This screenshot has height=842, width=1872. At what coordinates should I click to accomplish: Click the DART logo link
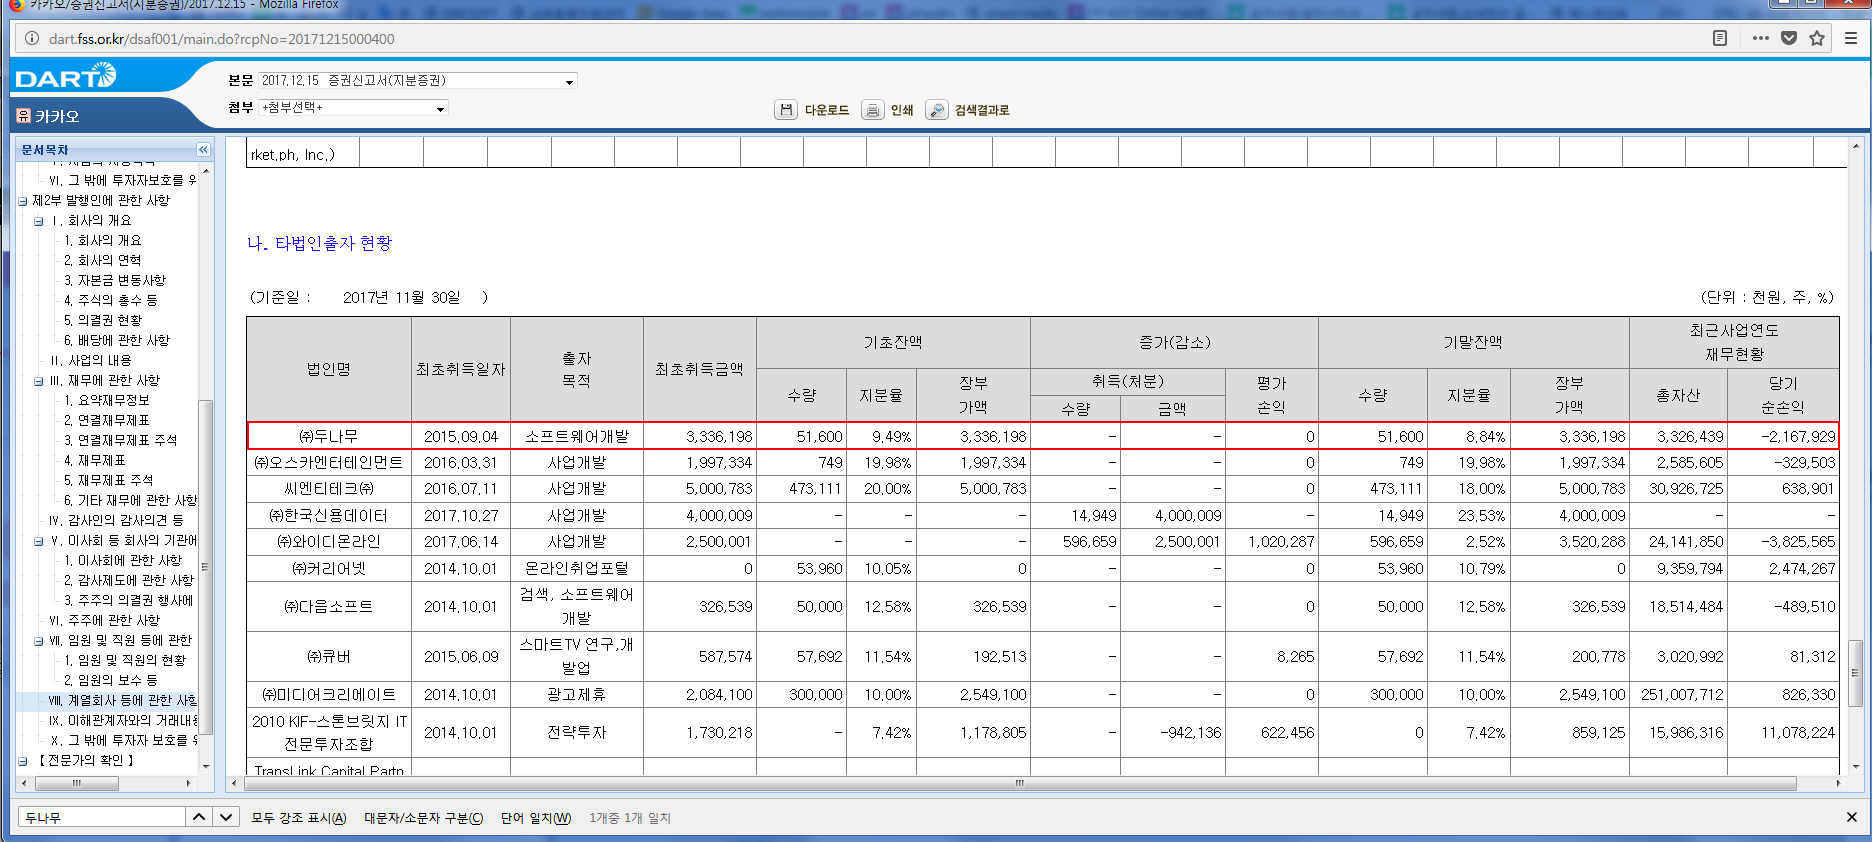pos(66,77)
